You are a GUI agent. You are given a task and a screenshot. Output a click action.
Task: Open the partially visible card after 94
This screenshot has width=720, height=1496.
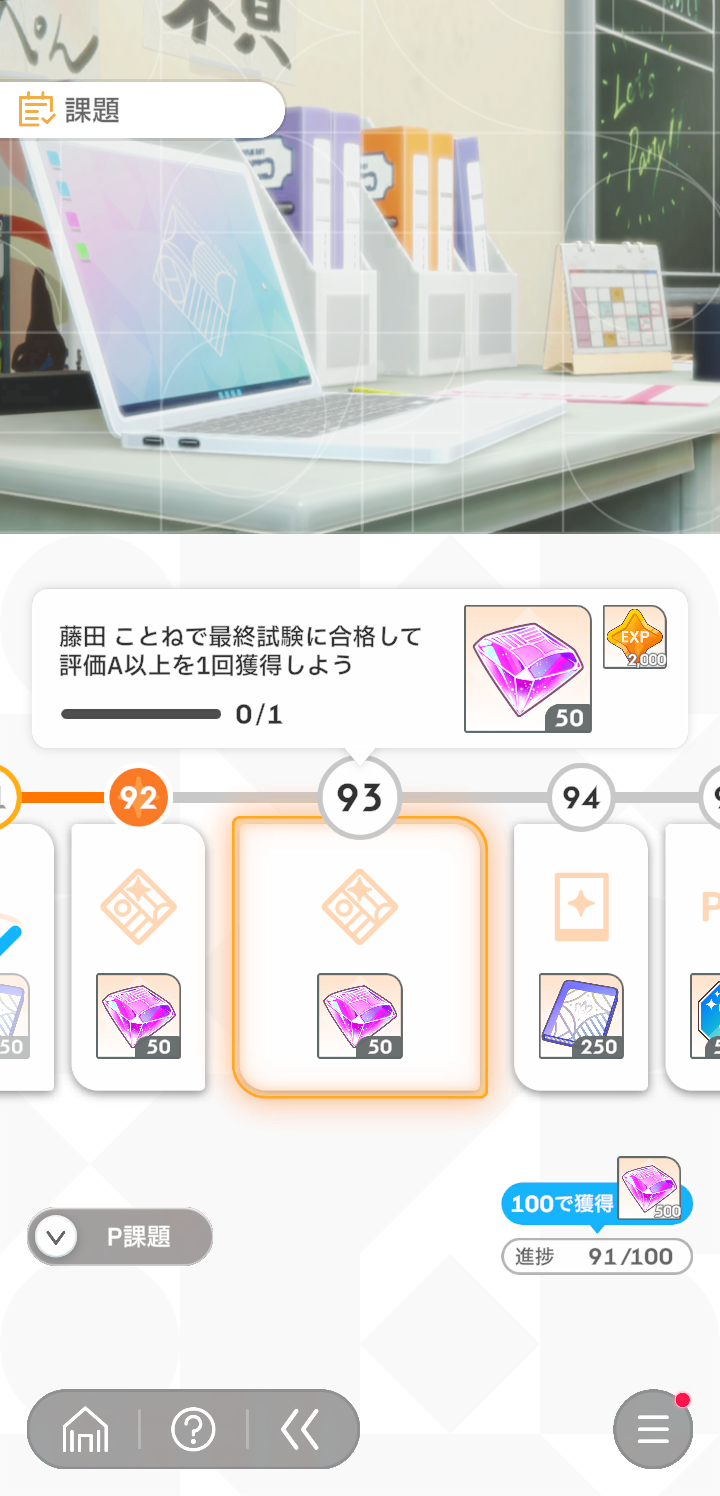point(693,957)
